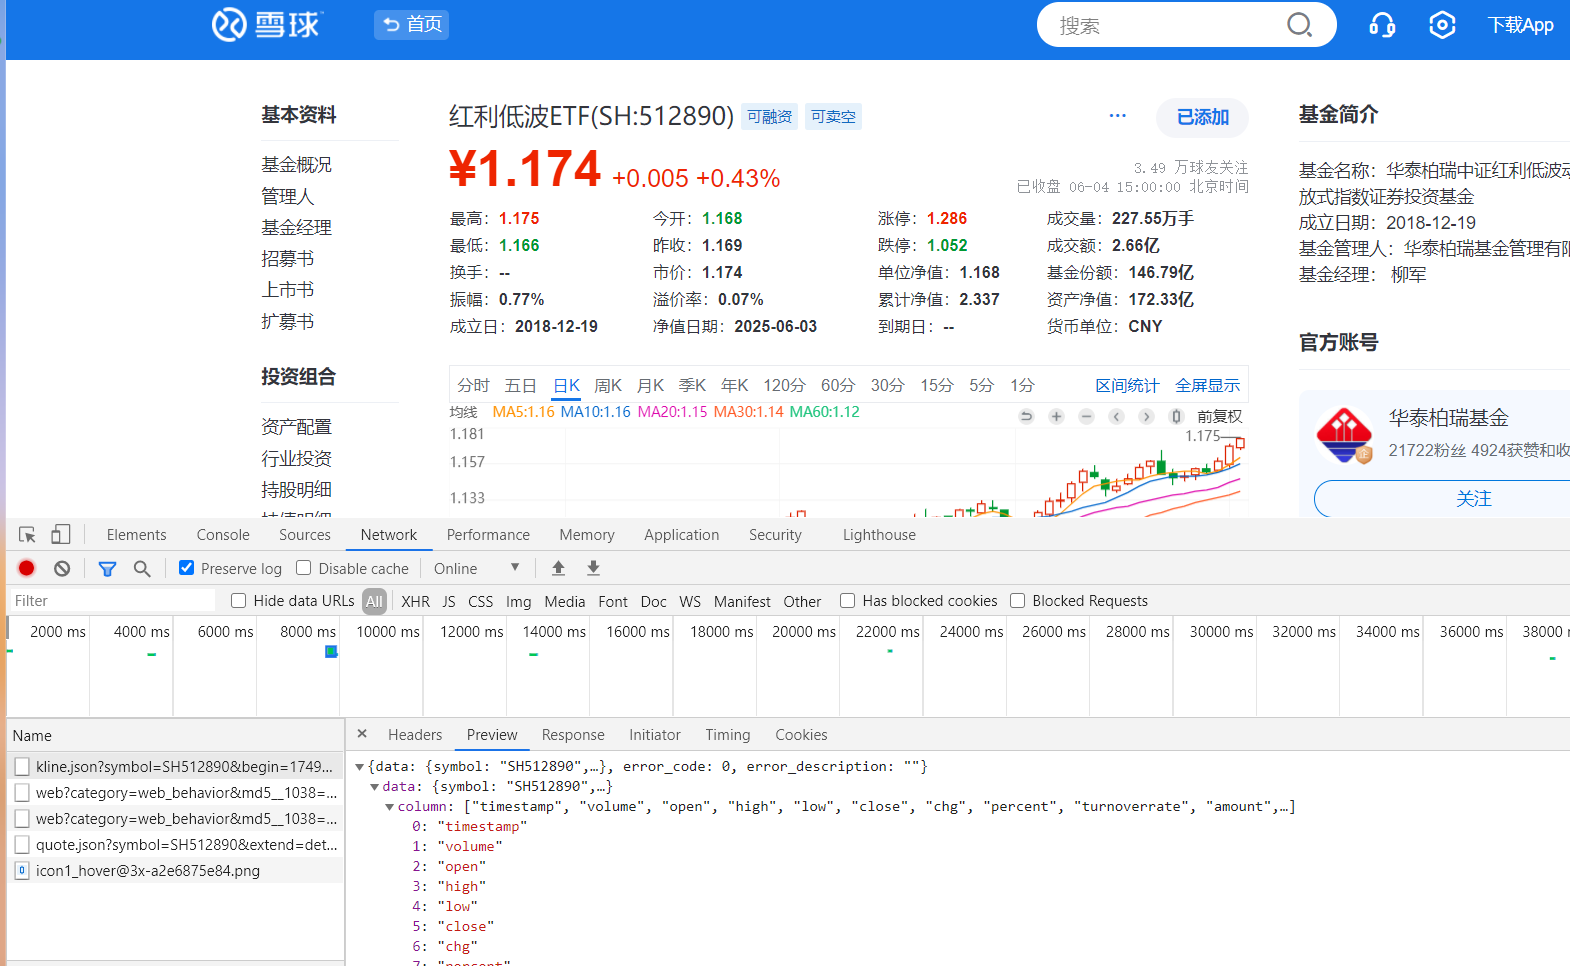Select the kline.json request row
The height and width of the screenshot is (966, 1570).
pyautogui.click(x=176, y=767)
